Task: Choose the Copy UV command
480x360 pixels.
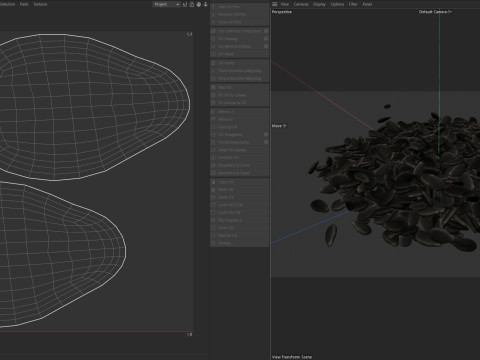Action: 240,182
